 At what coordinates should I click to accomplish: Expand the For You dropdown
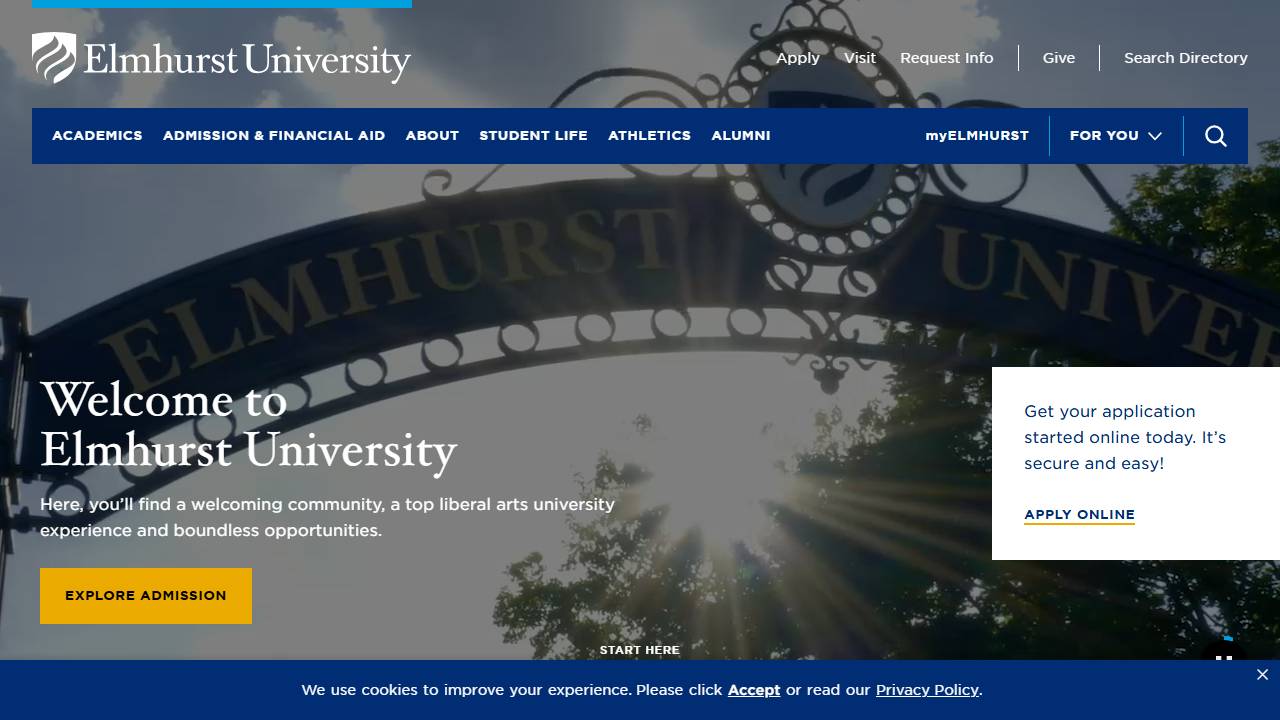tap(1115, 136)
